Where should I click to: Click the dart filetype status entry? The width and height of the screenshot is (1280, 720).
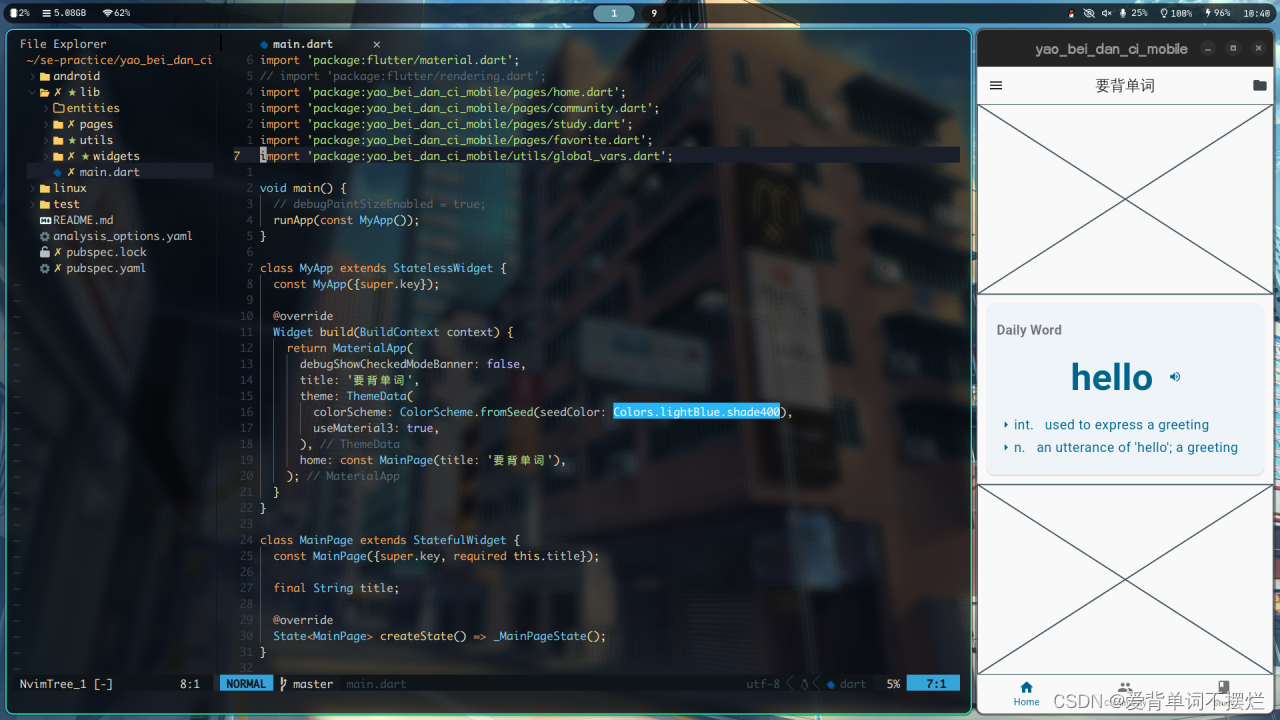[846, 684]
